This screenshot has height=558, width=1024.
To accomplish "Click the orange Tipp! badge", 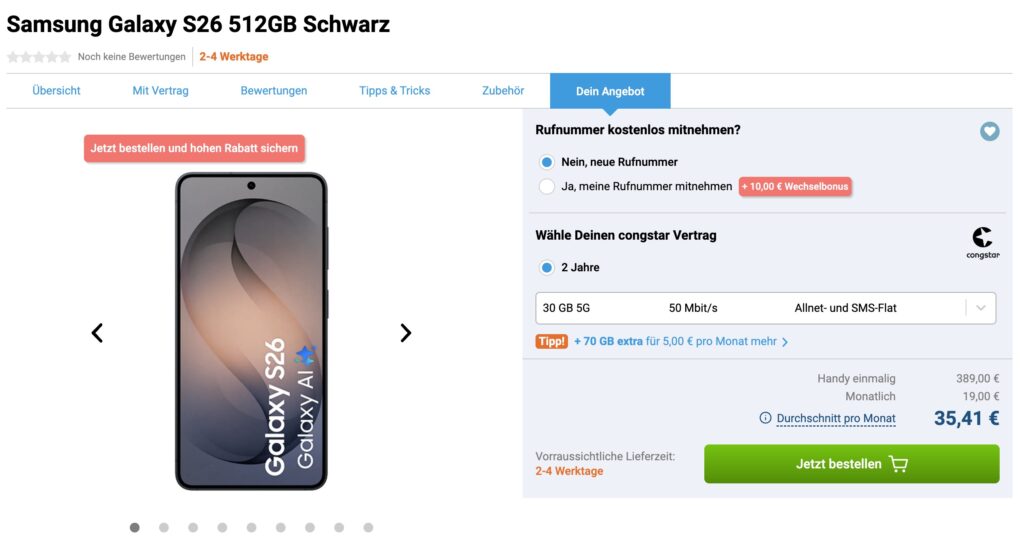I will click(552, 341).
